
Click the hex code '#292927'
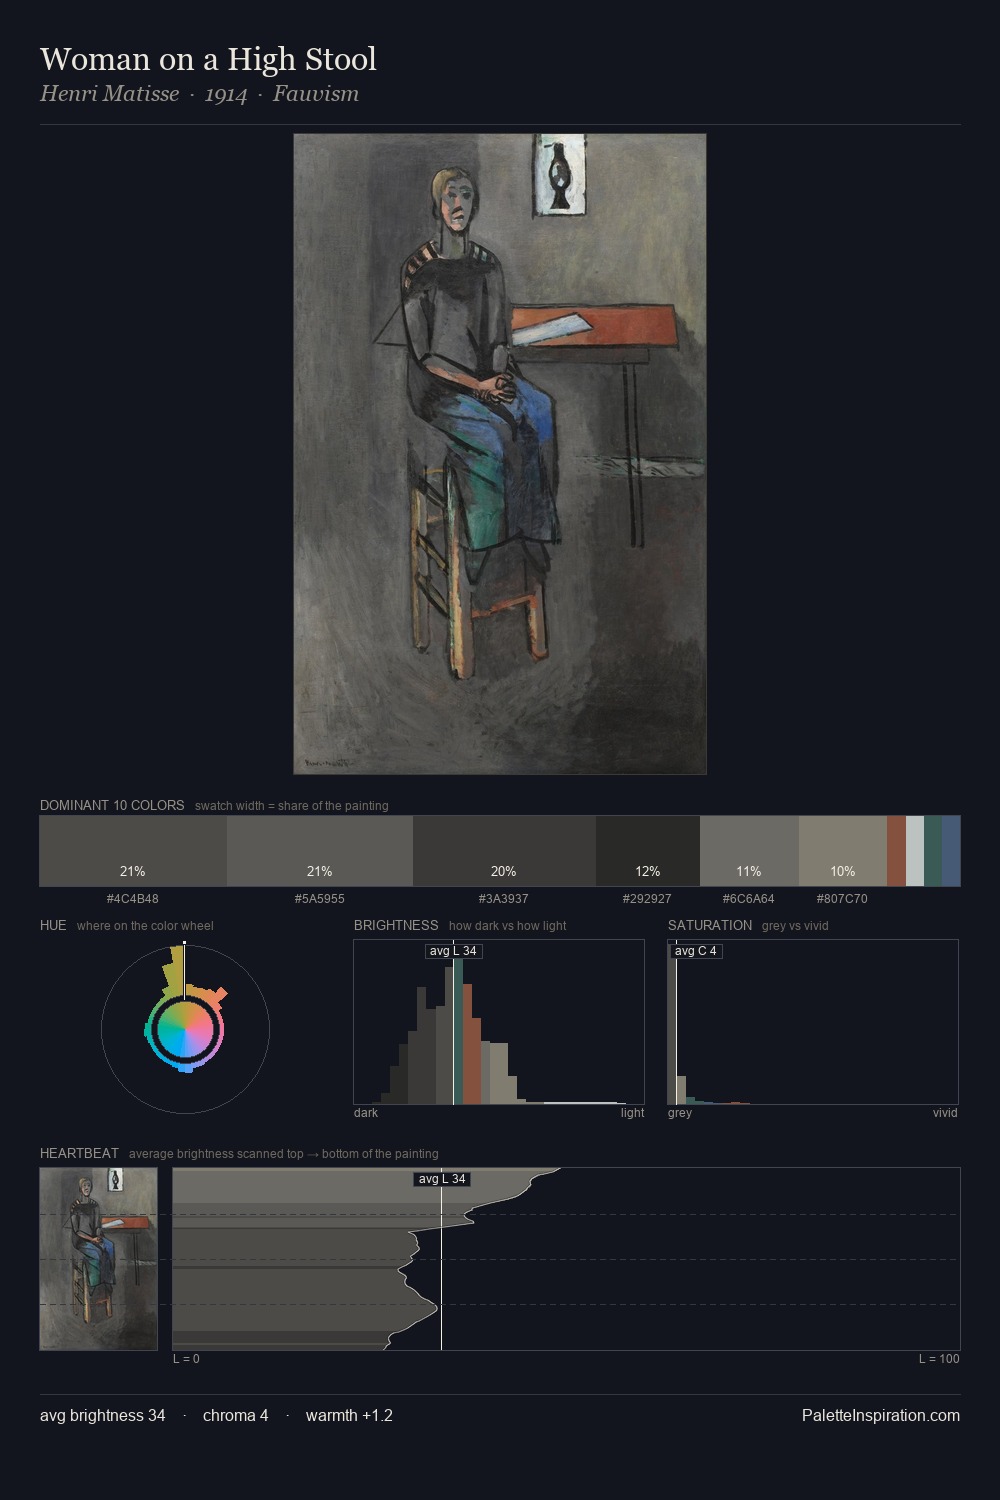point(647,898)
